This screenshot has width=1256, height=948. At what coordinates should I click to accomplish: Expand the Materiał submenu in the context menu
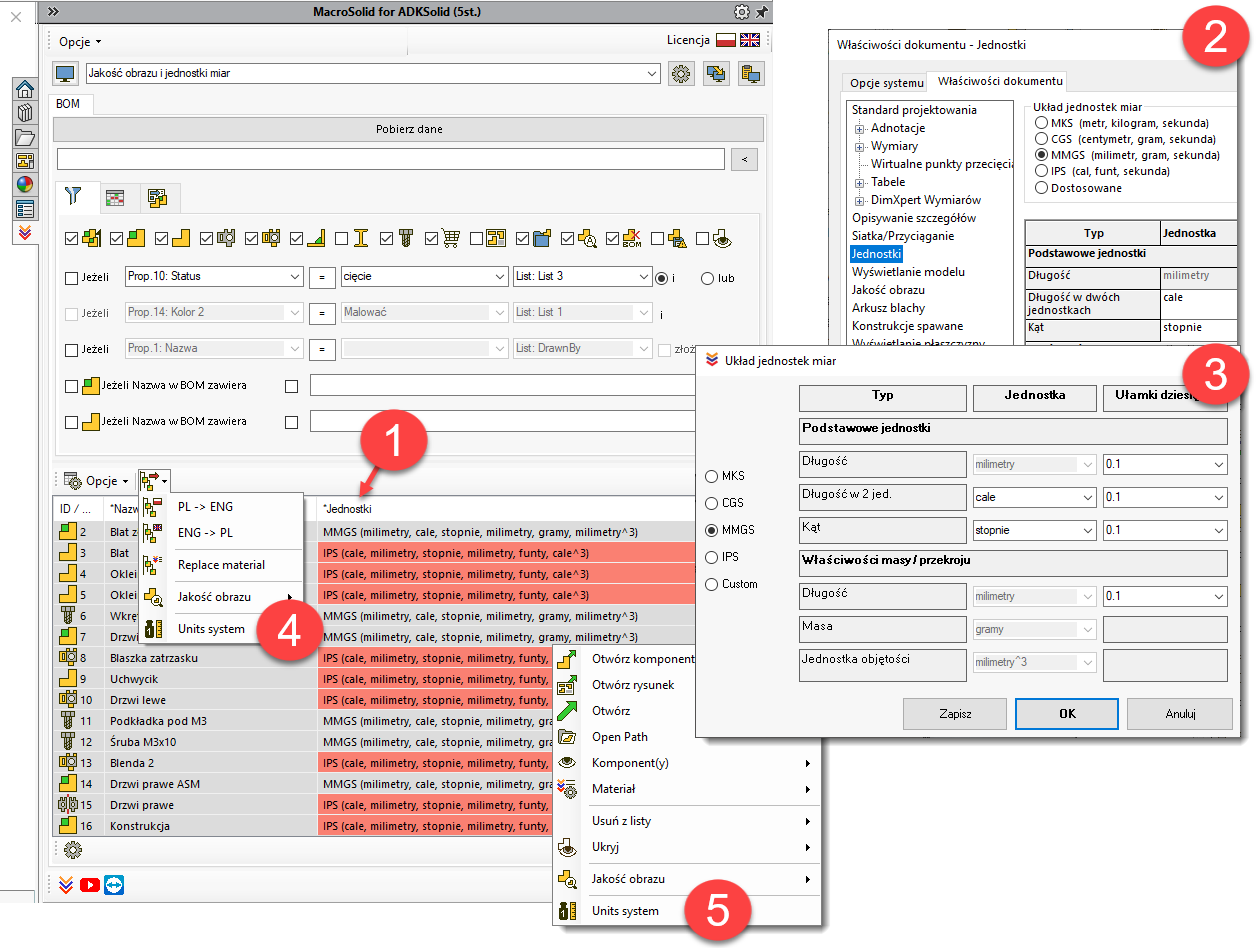pos(686,789)
